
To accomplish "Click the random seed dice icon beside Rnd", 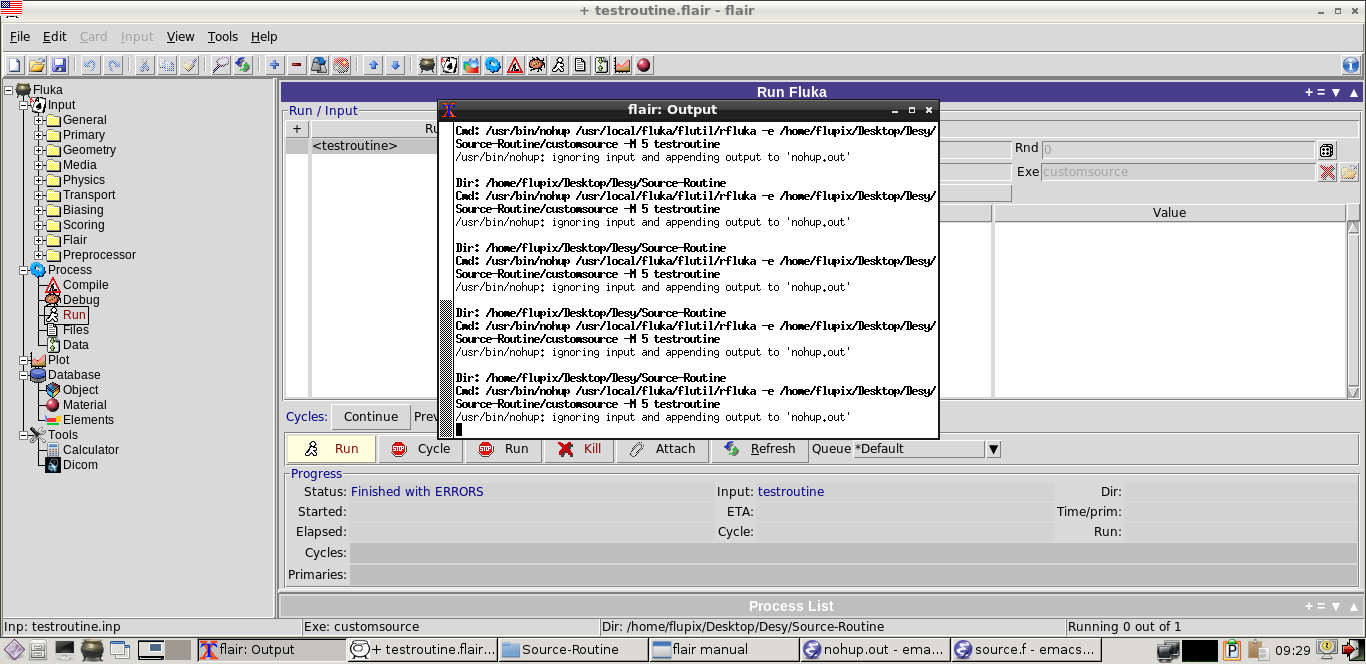I will pyautogui.click(x=1327, y=150).
